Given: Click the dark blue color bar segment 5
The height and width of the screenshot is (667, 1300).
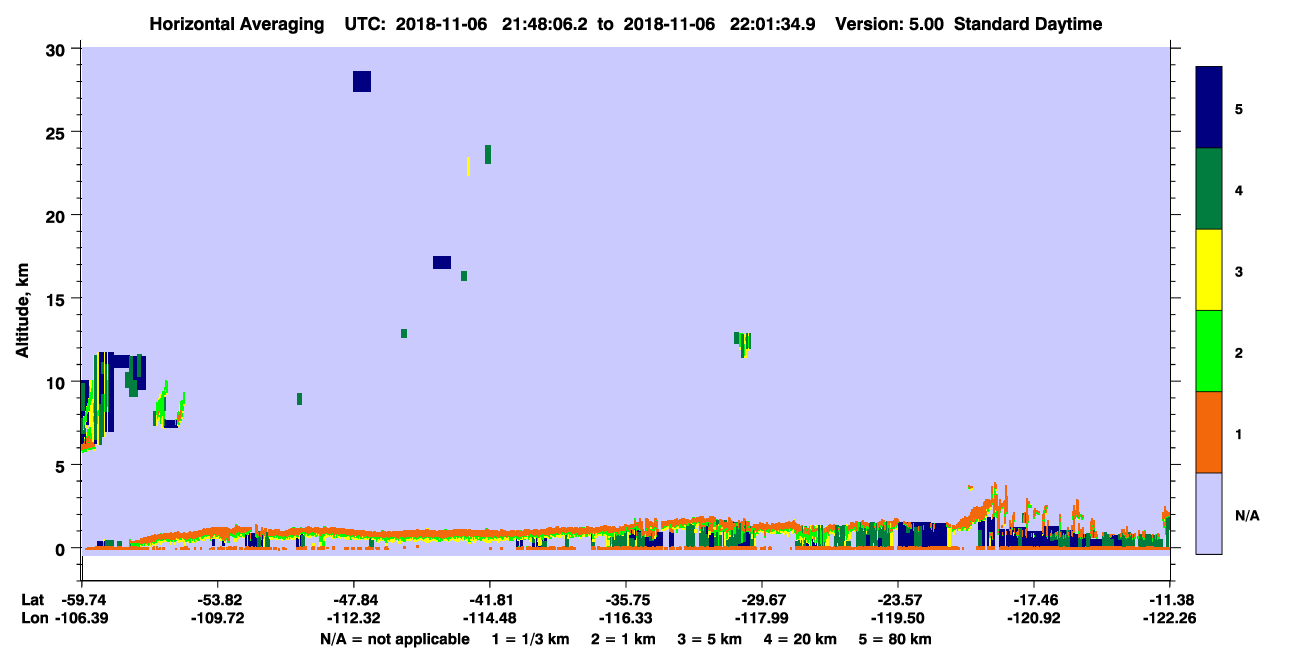Looking at the screenshot, I should [x=1209, y=107].
